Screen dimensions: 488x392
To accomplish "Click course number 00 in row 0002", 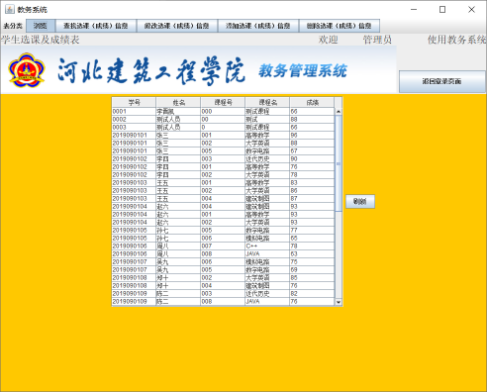I will (x=223, y=119).
